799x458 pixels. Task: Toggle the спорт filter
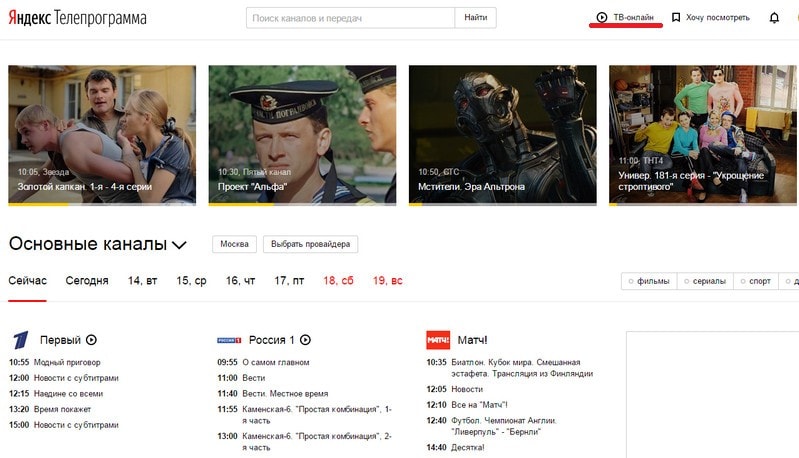click(x=756, y=281)
